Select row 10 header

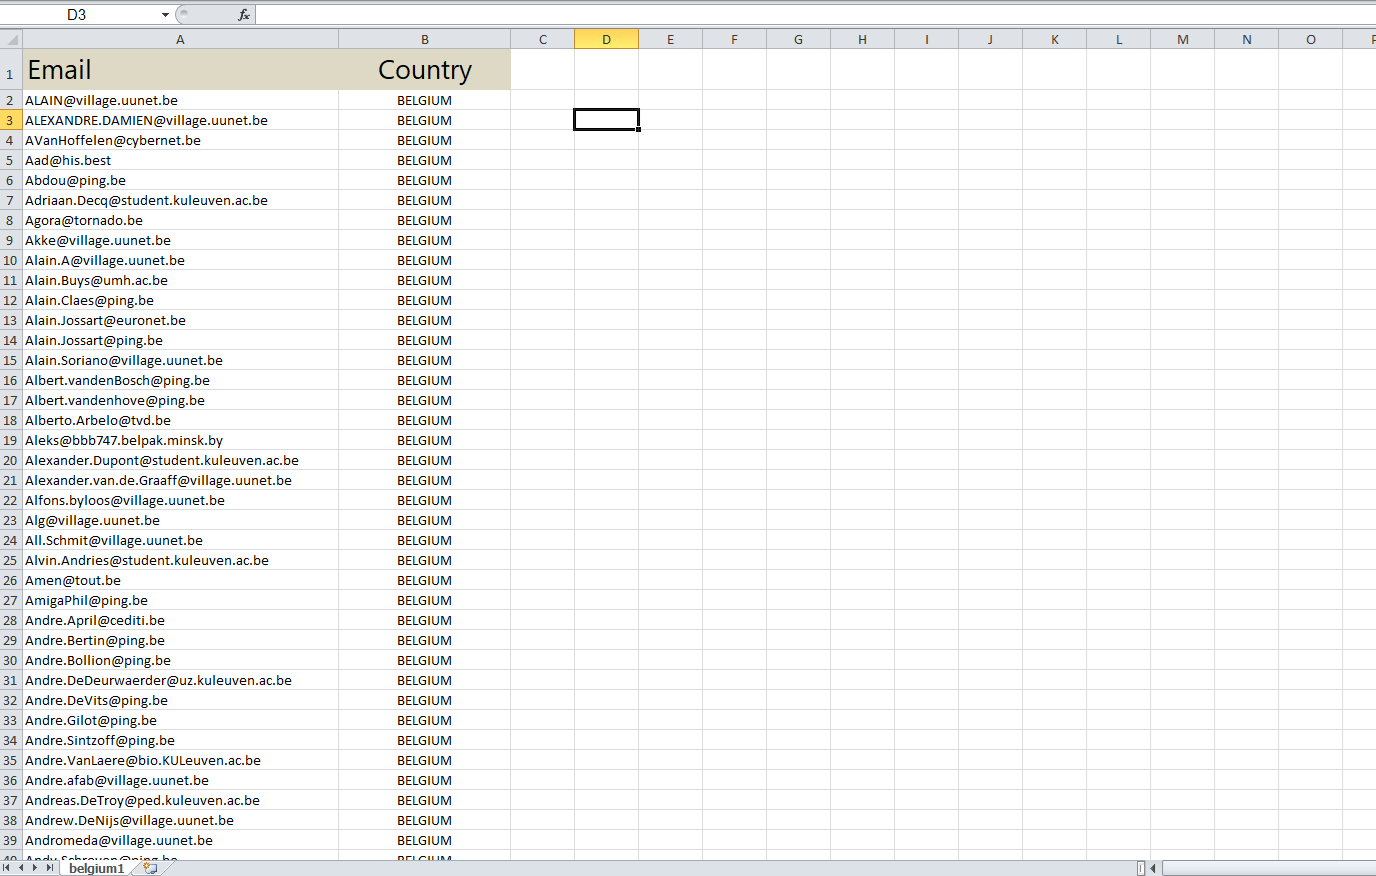pos(11,260)
